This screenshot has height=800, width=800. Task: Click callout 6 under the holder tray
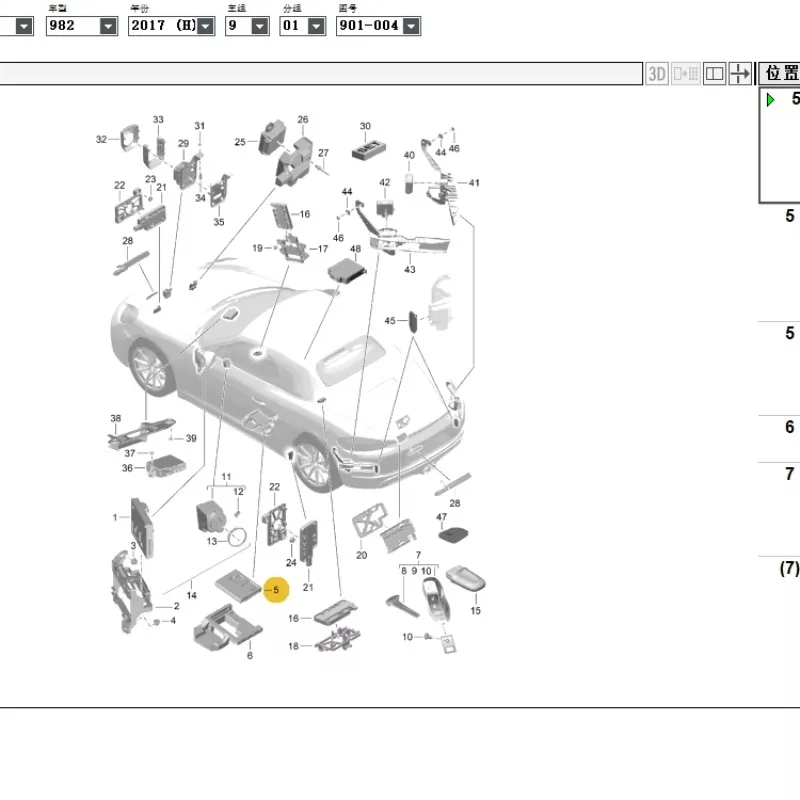pos(249,655)
